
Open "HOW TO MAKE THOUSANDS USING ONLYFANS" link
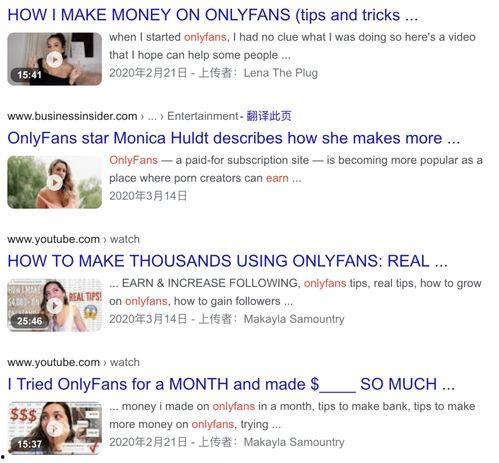pyautogui.click(x=227, y=261)
